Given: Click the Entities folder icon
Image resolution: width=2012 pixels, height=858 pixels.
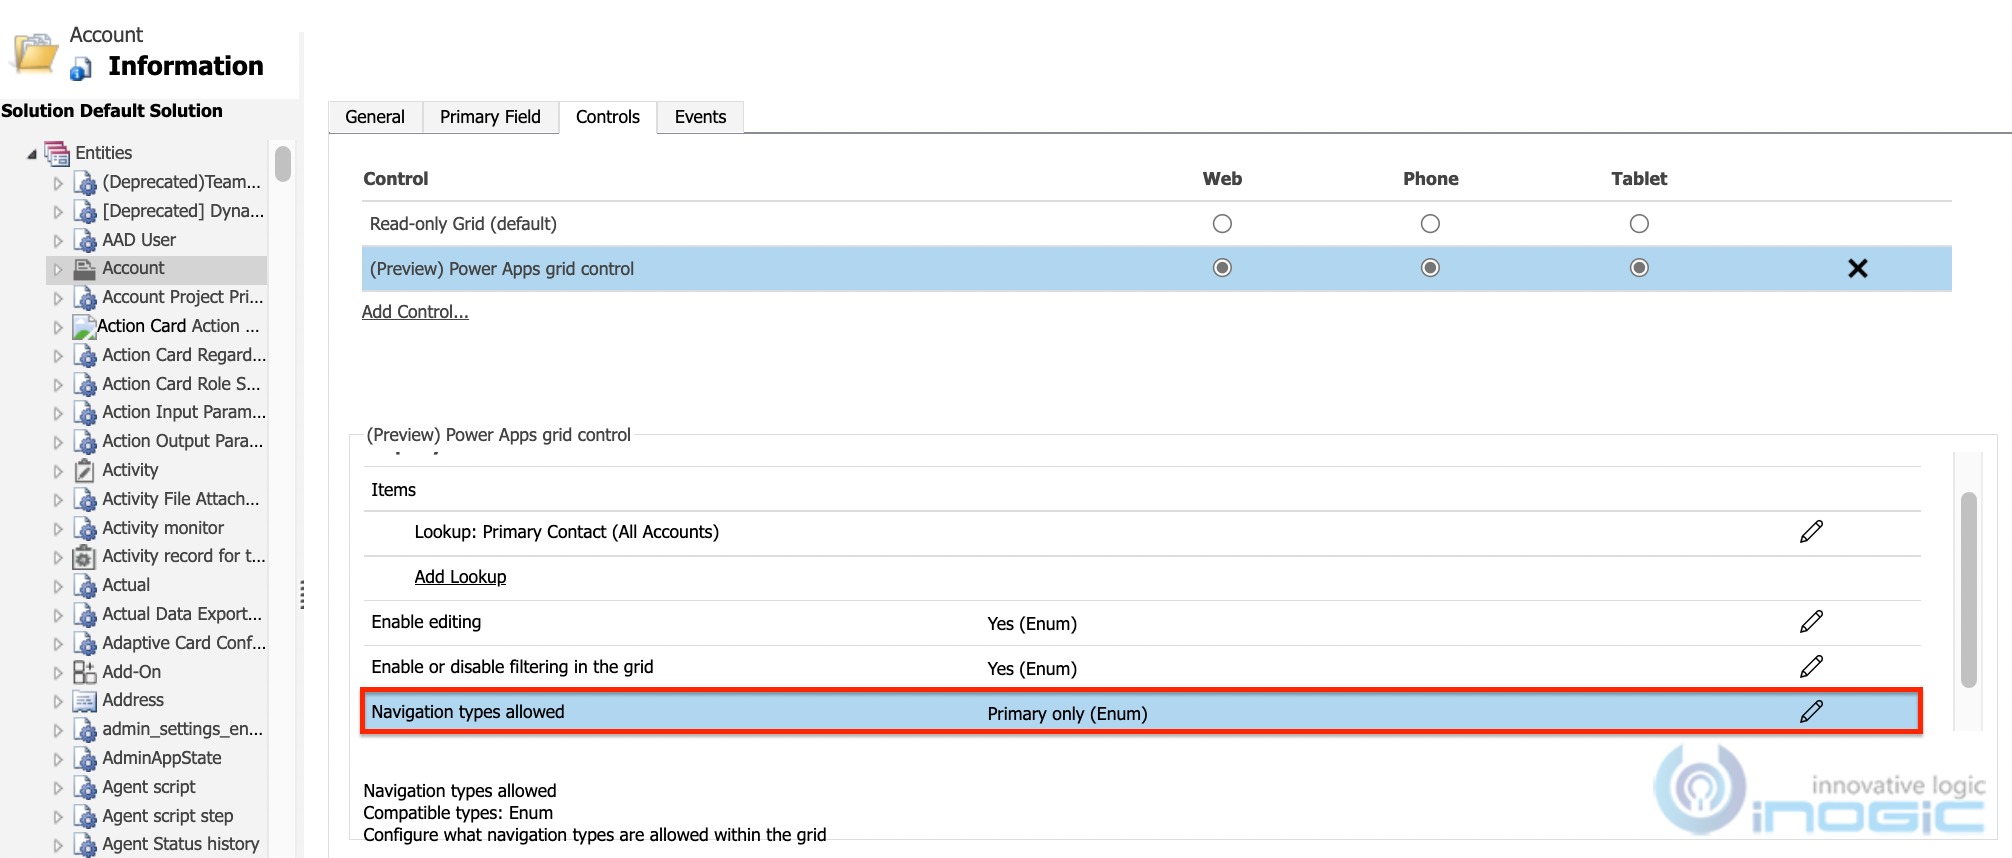Looking at the screenshot, I should coord(57,153).
